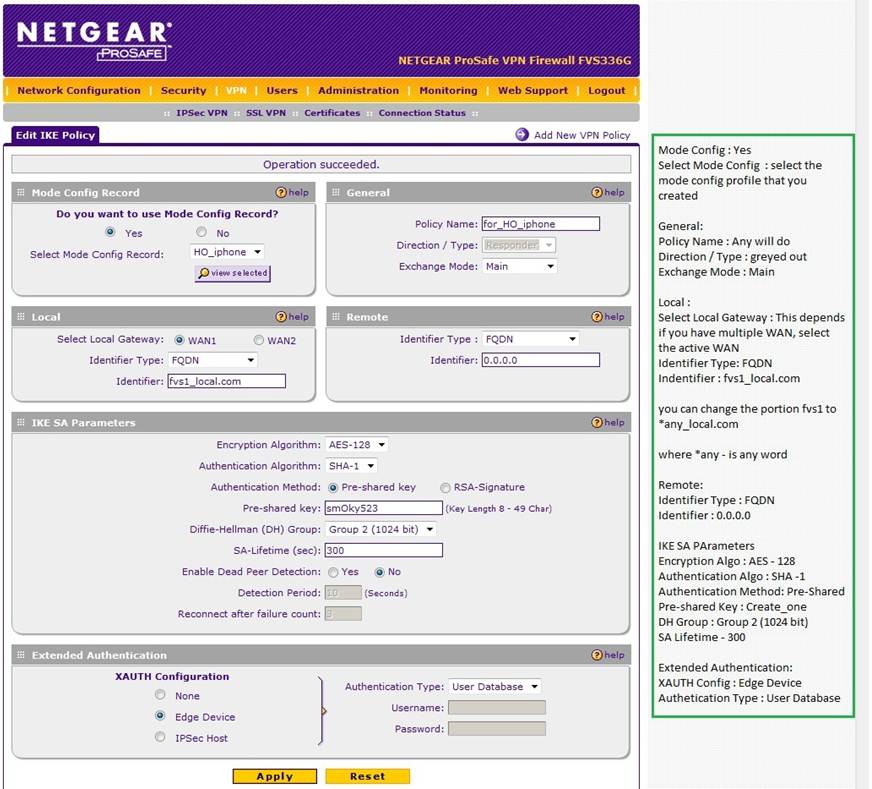
Task: Click the SA-Lifetime input field
Action: [384, 550]
